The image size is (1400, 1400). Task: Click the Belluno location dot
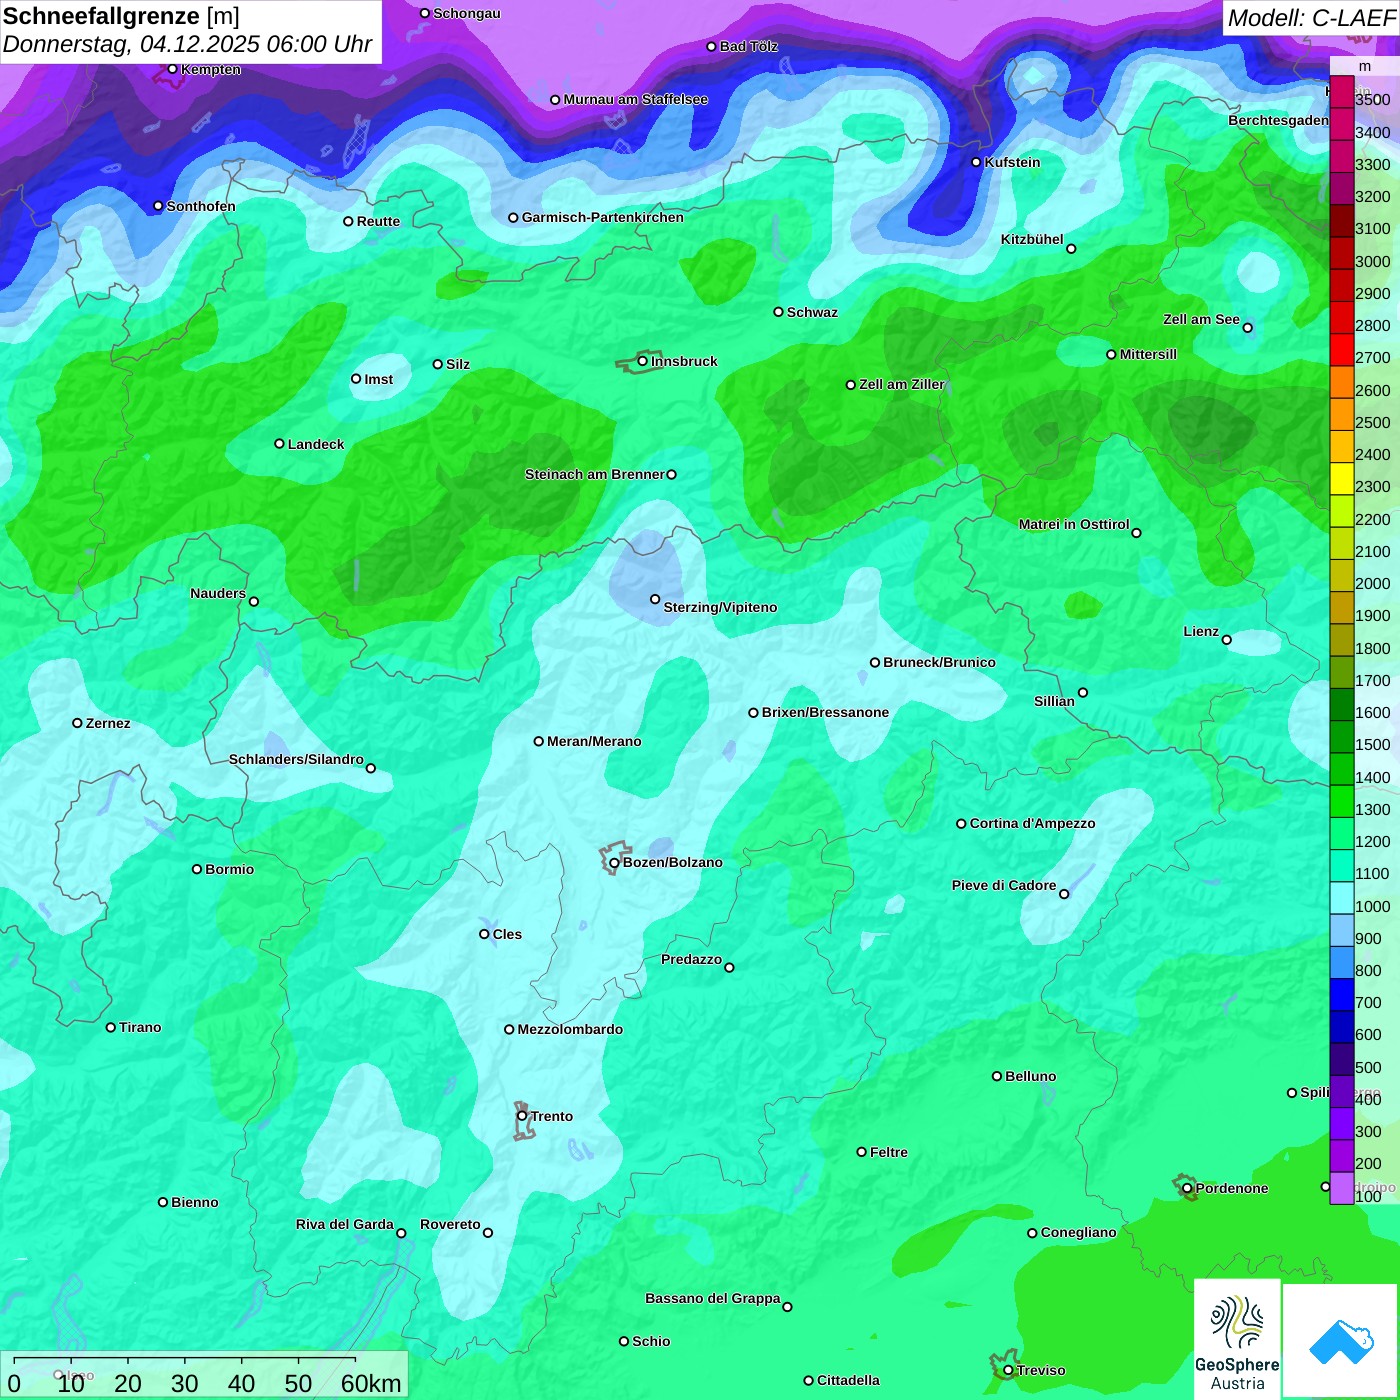(x=996, y=1076)
